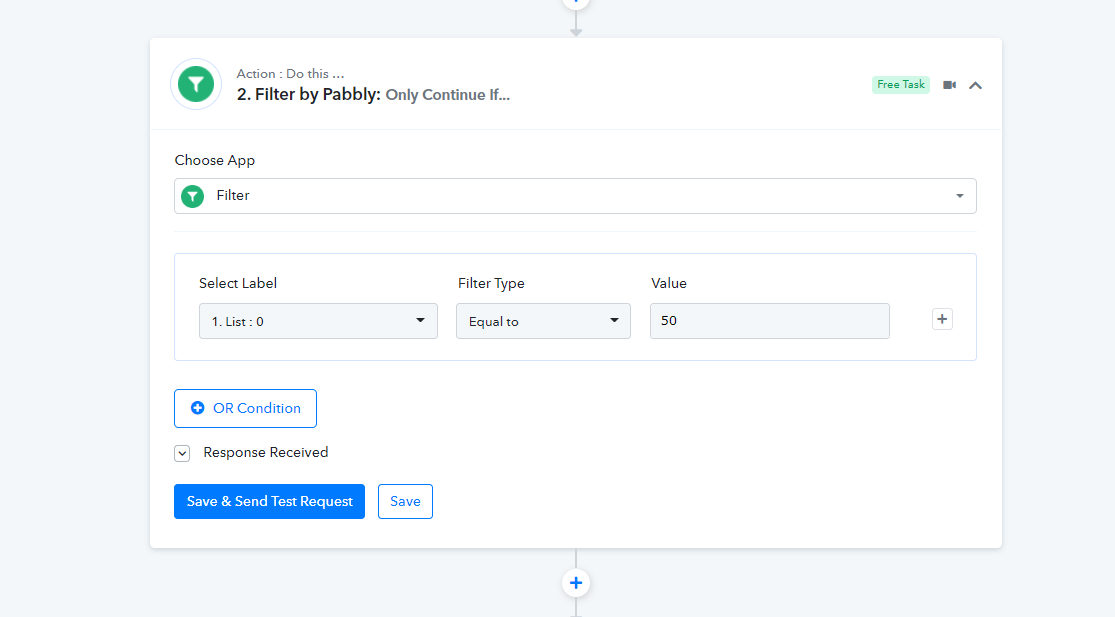
Task: Collapse the Filter by Pabbly step
Action: pyautogui.click(x=976, y=85)
